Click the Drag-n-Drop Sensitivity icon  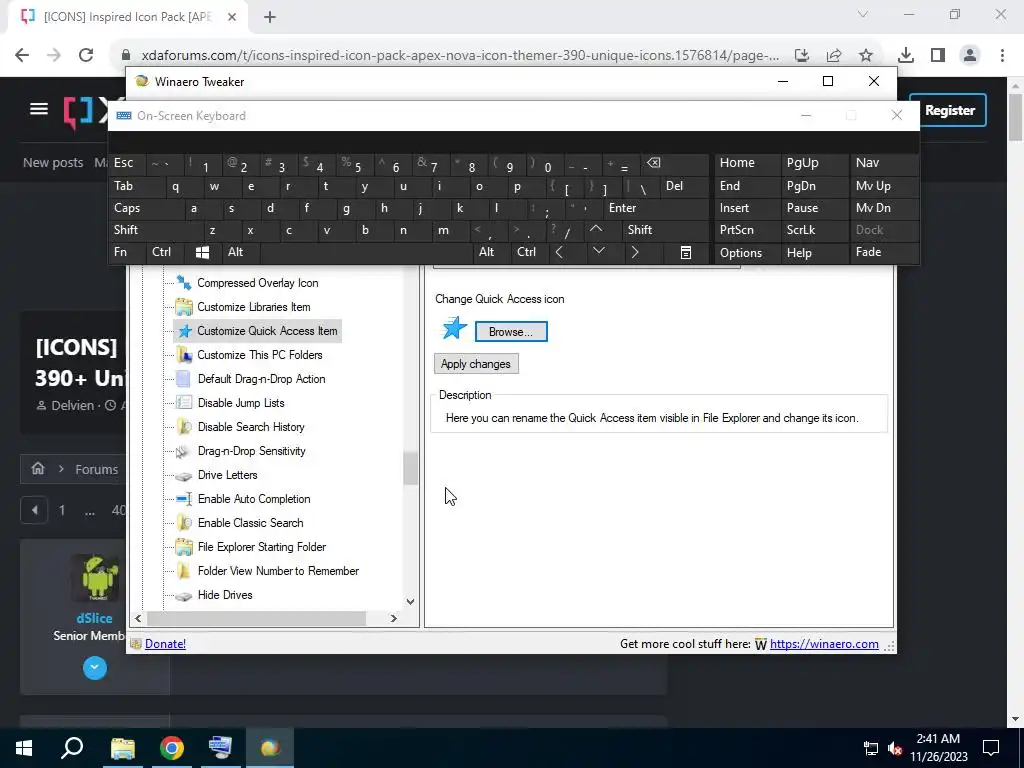183,451
